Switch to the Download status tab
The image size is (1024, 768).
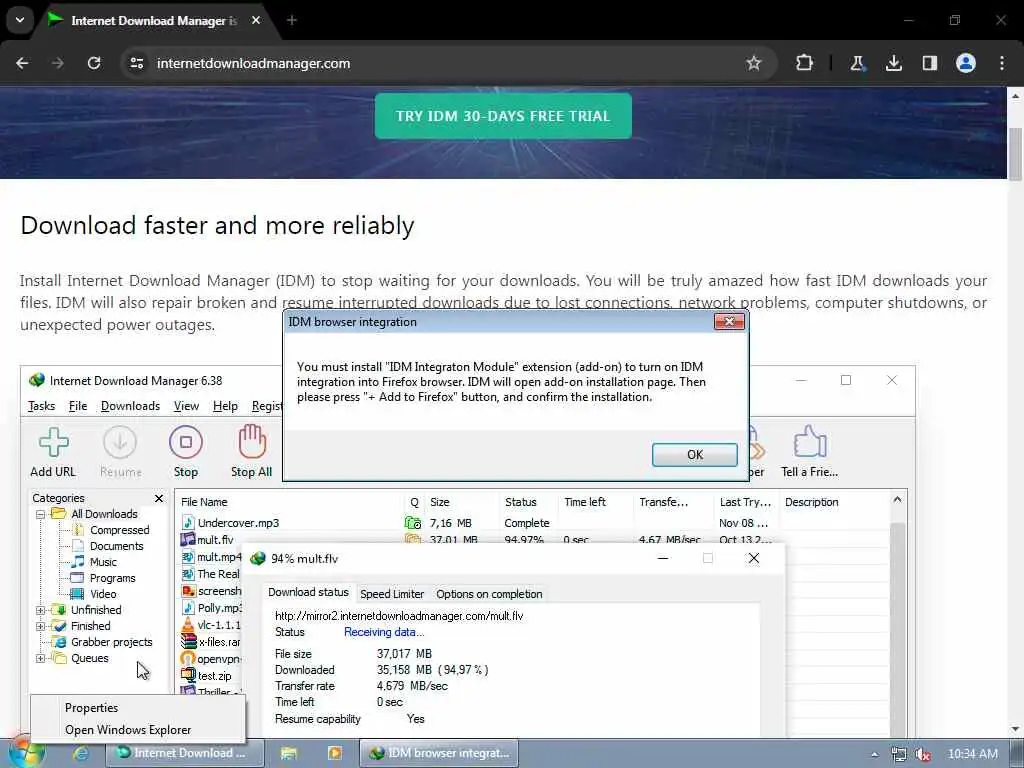[x=308, y=592]
